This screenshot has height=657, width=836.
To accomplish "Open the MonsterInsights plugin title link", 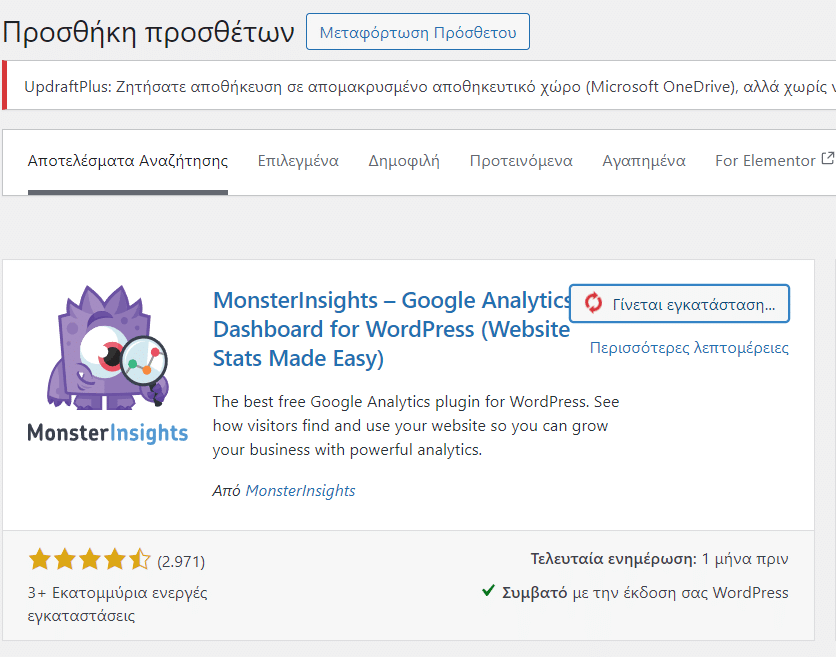I will click(392, 330).
